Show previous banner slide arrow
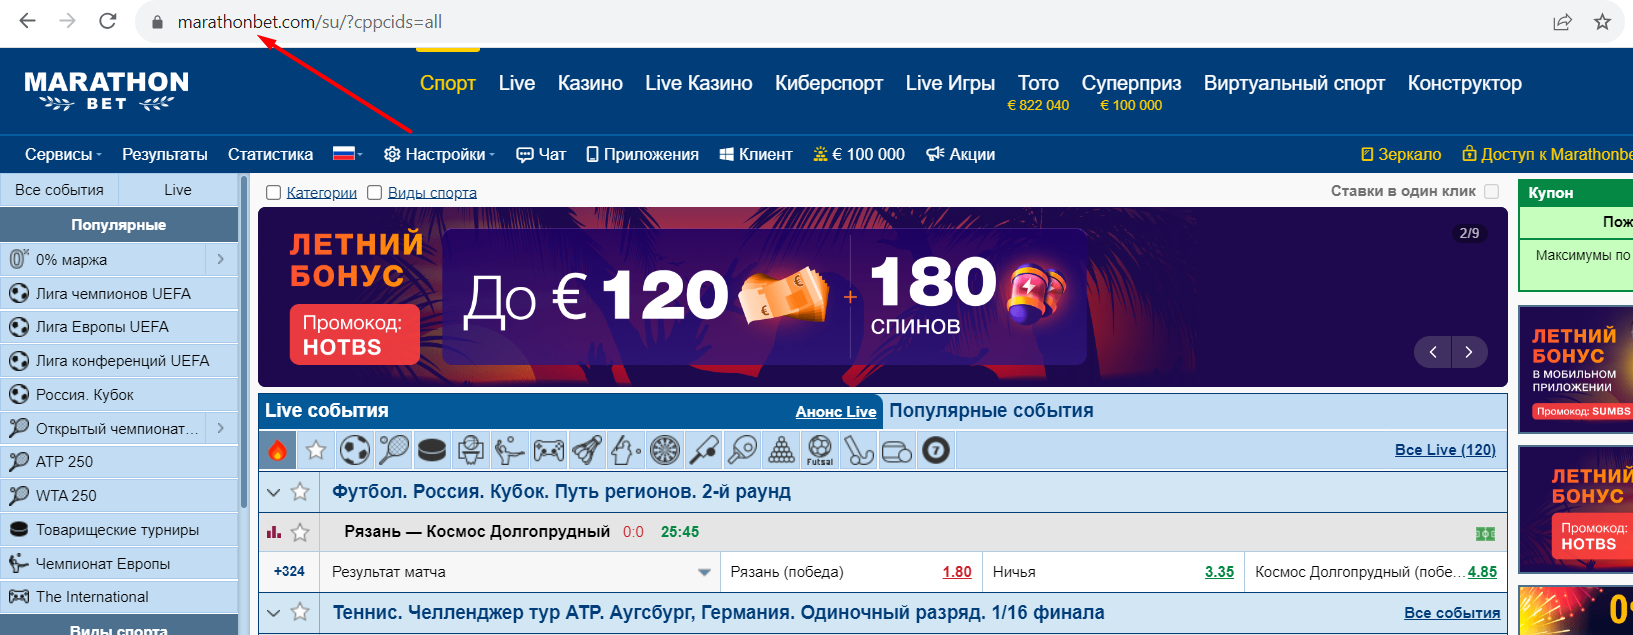Image resolution: width=1633 pixels, height=635 pixels. coord(1433,352)
